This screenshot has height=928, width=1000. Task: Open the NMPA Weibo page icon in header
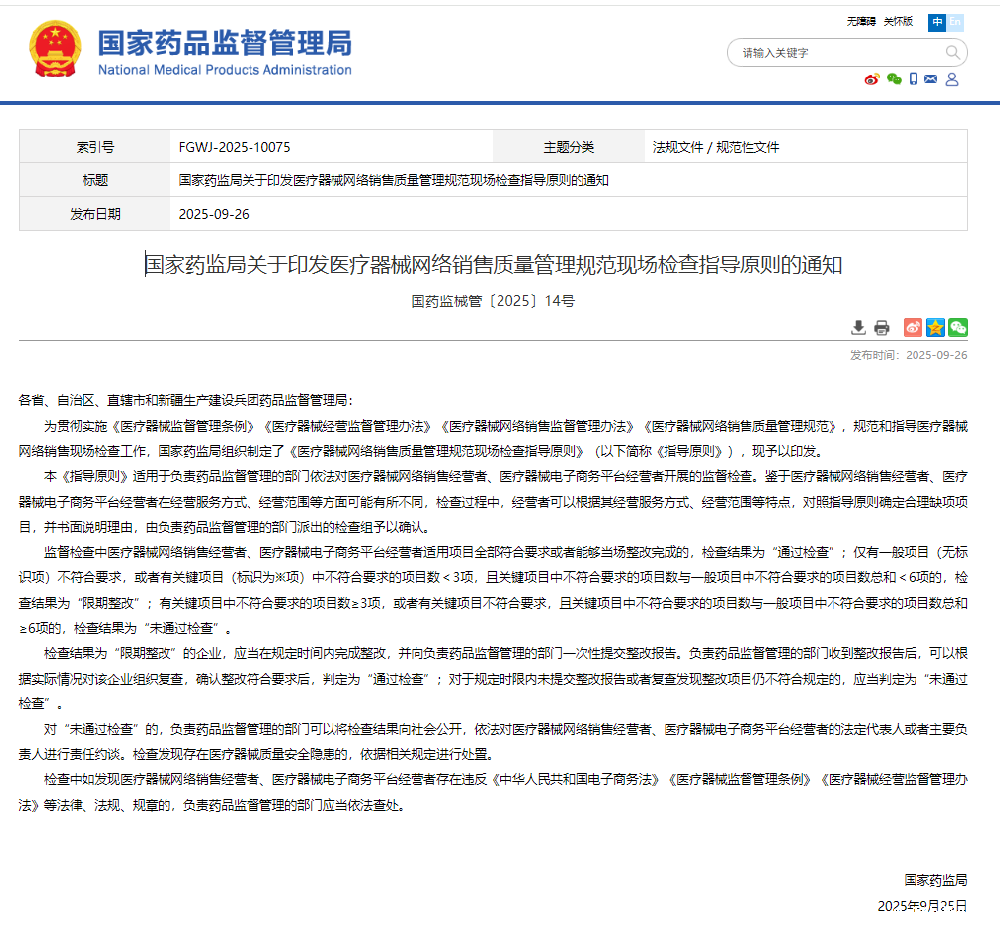[x=872, y=80]
